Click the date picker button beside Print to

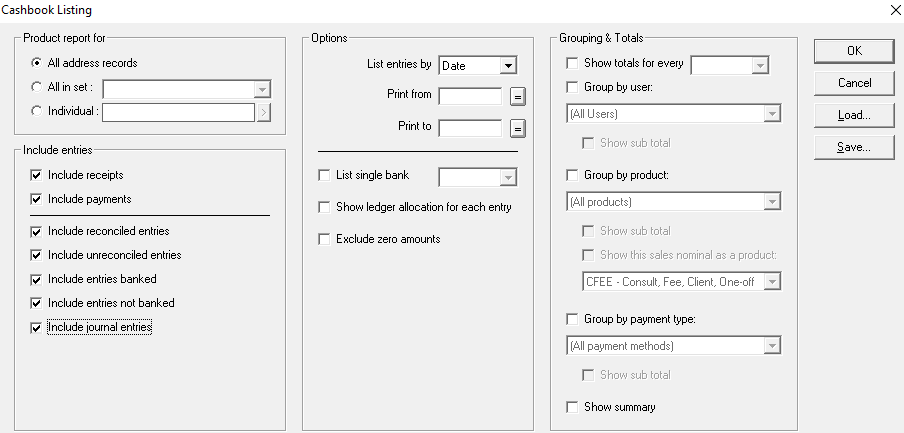coord(517,128)
